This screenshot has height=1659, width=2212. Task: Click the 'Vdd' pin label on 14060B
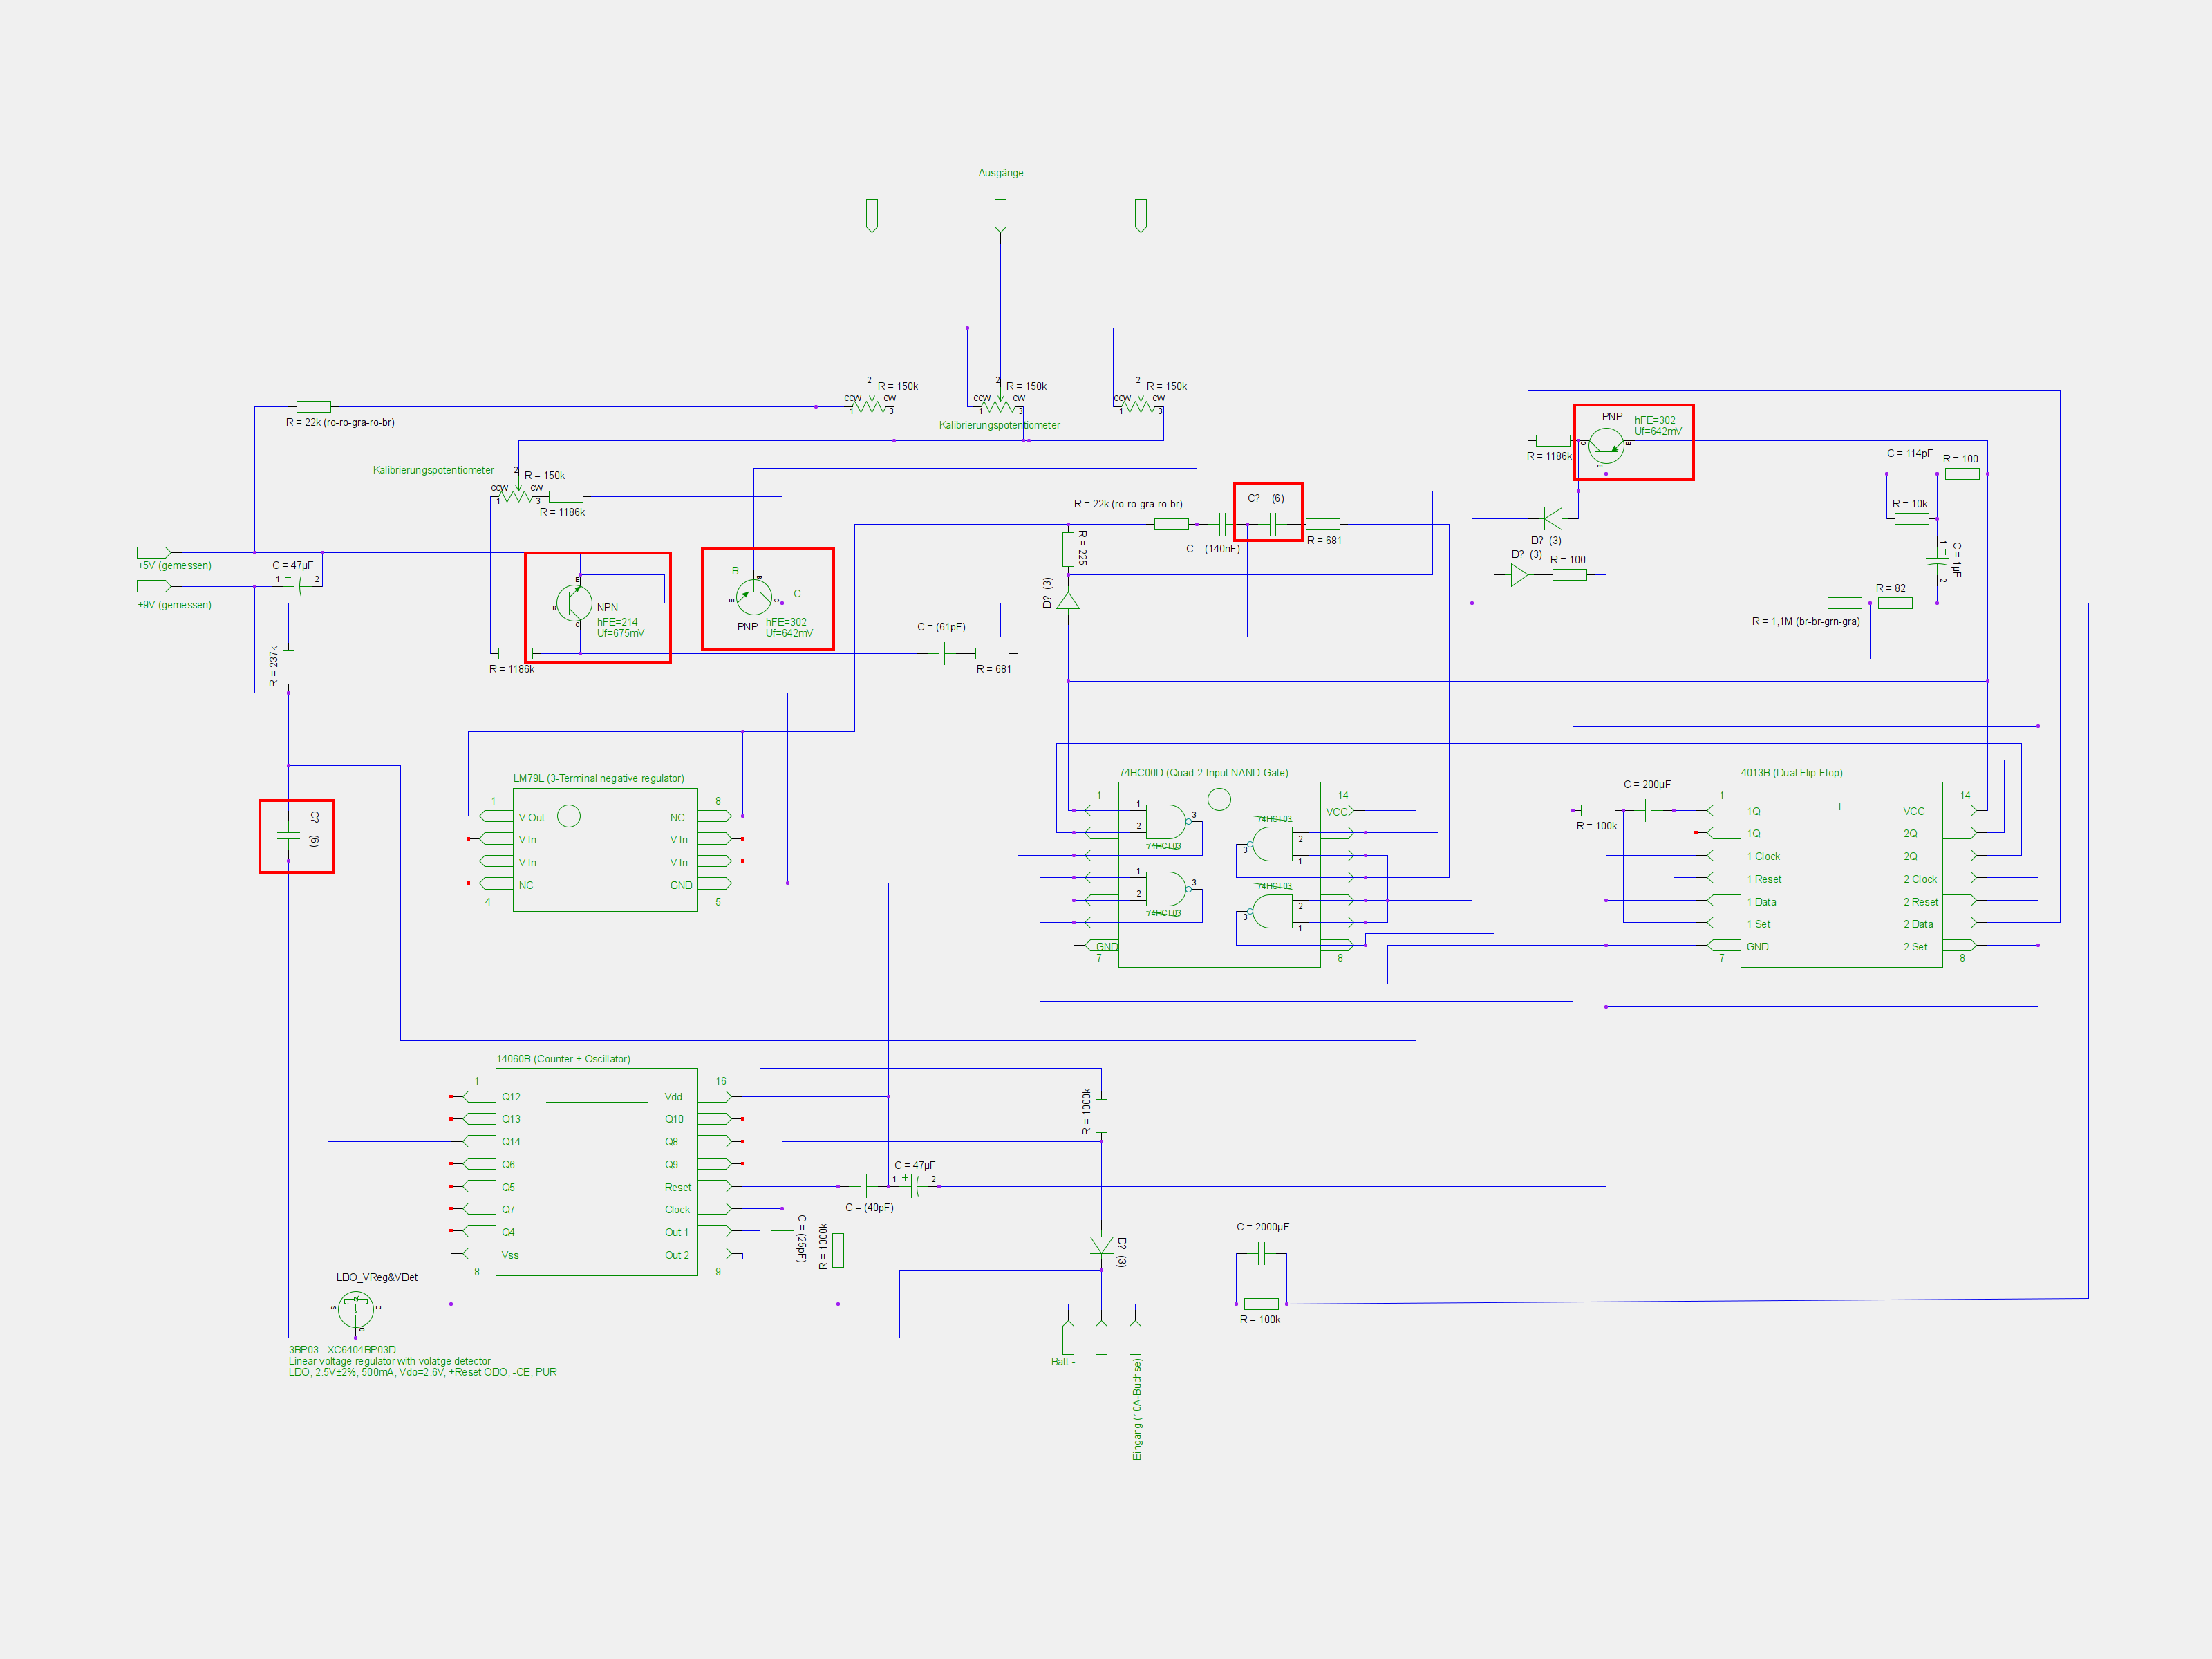click(x=673, y=1097)
